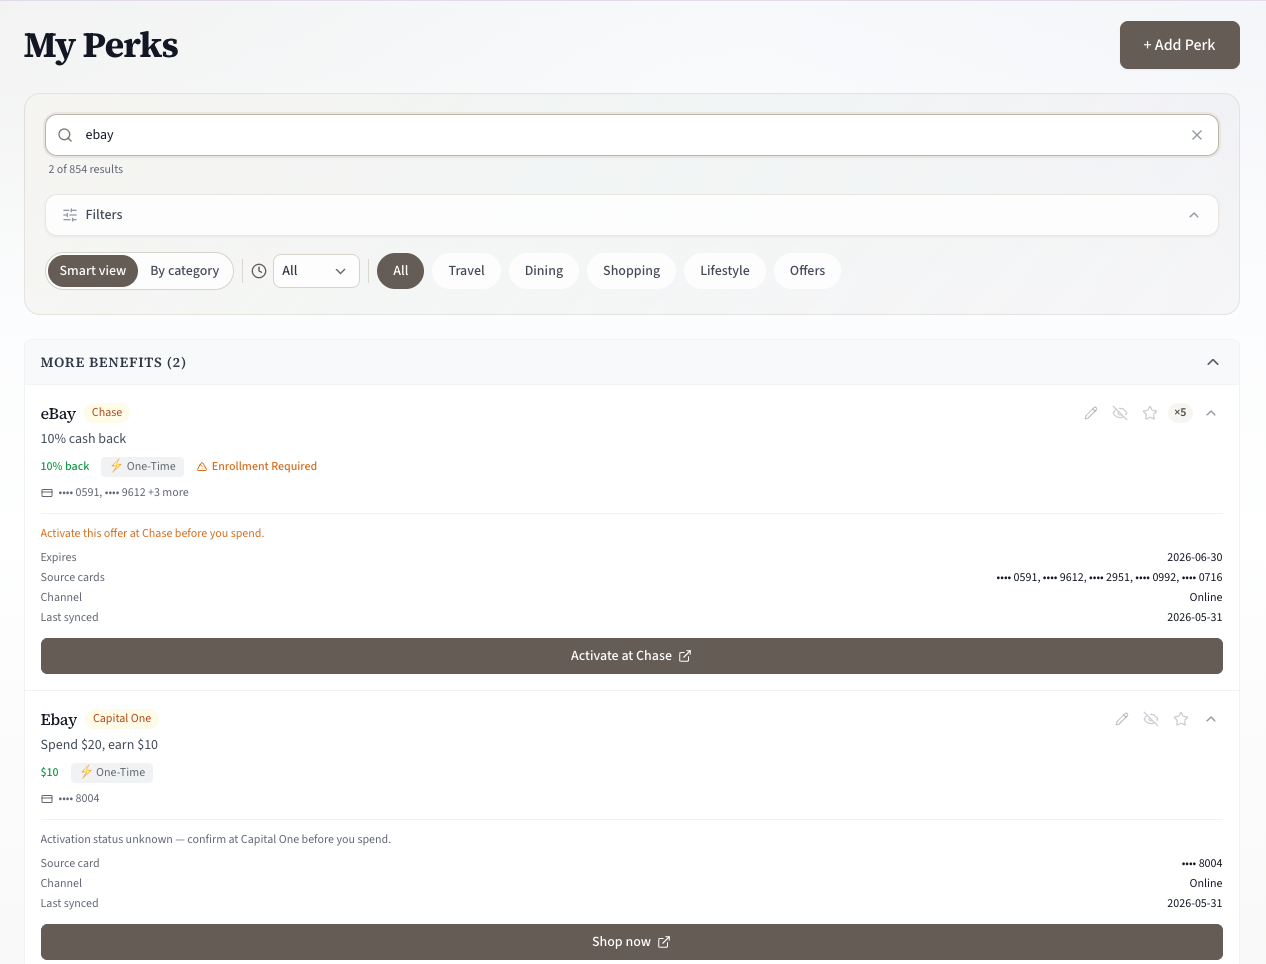
Task: Select the Lifestyle category pill
Action: pyautogui.click(x=725, y=271)
